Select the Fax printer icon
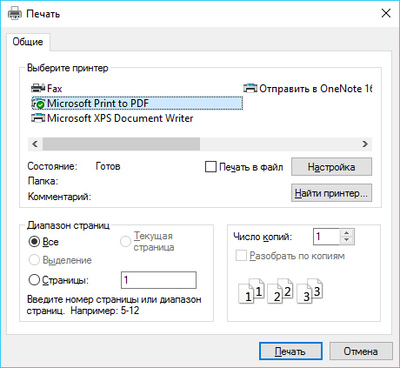Screen dimensions: 400x368 (x=38, y=88)
